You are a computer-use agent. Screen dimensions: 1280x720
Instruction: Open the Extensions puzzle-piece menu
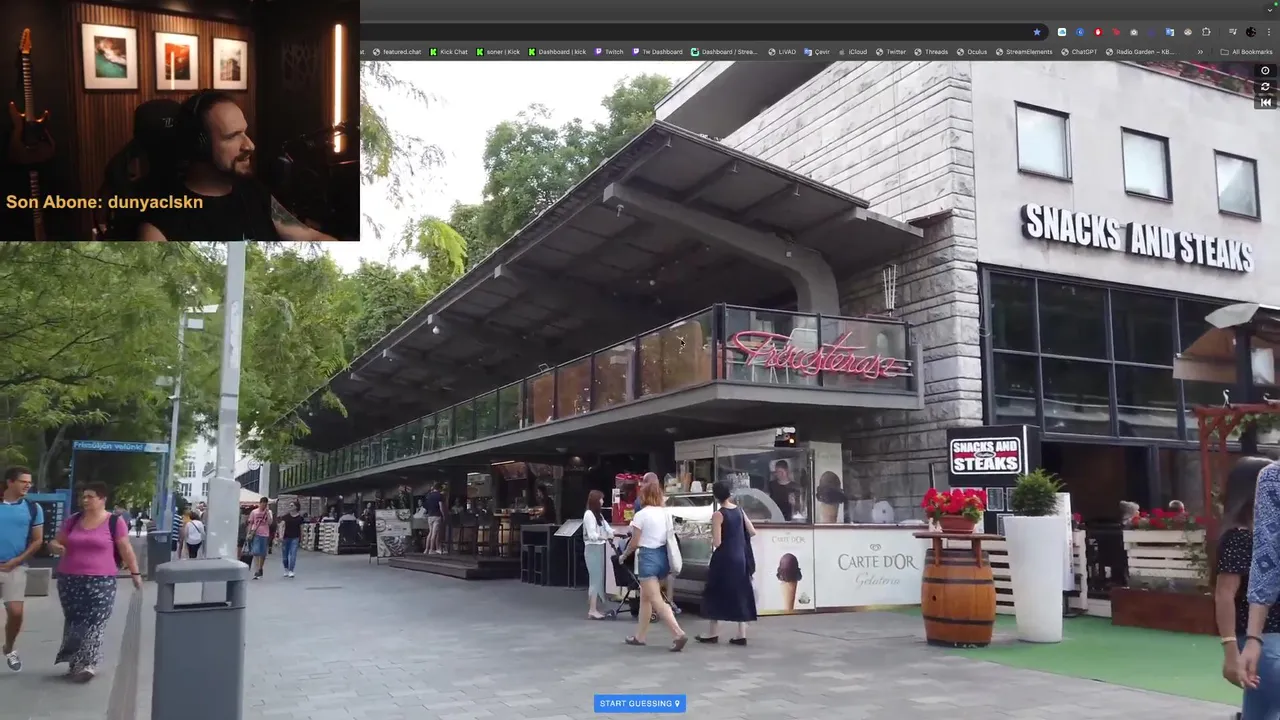click(x=1206, y=32)
